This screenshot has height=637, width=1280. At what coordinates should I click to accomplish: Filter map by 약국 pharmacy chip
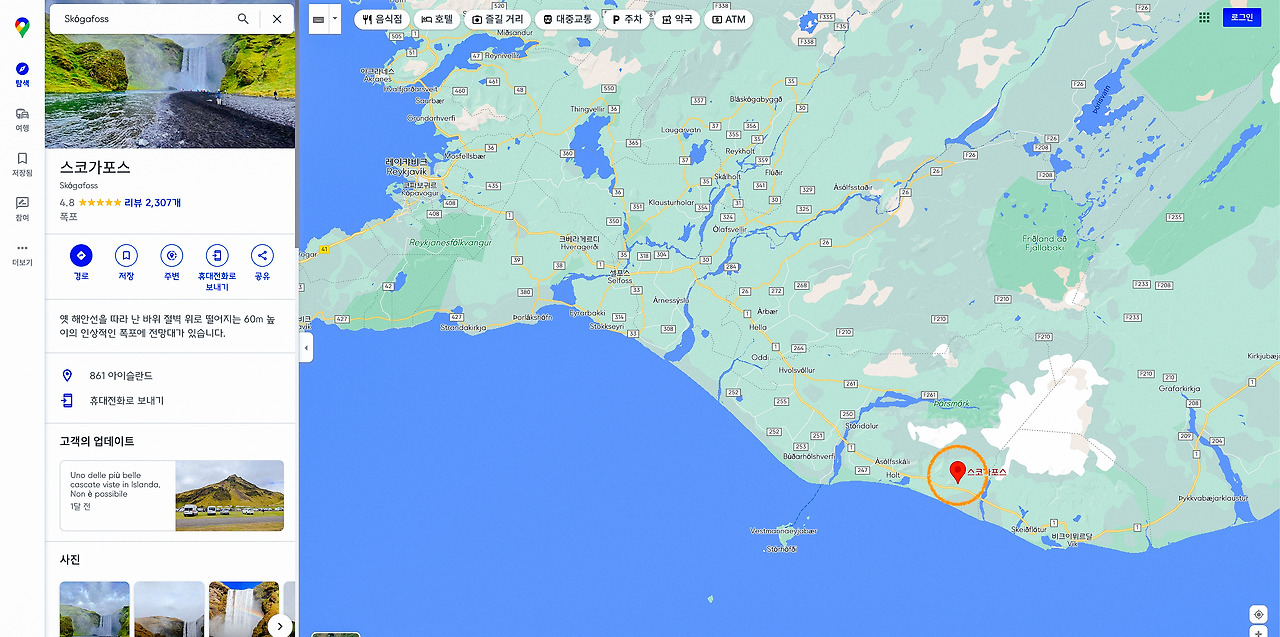tap(676, 19)
